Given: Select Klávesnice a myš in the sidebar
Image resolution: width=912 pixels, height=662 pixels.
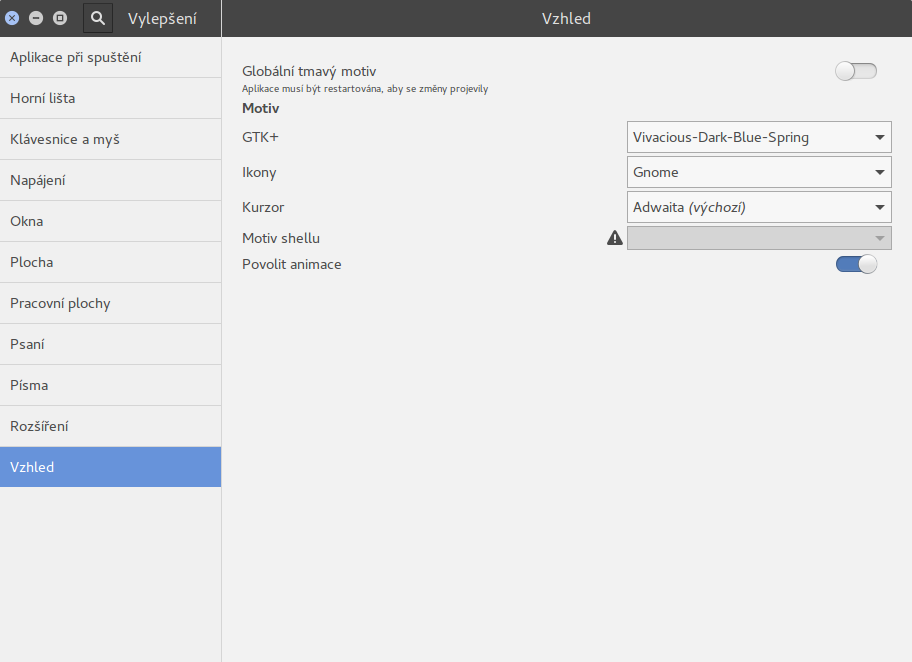Looking at the screenshot, I should (x=110, y=139).
